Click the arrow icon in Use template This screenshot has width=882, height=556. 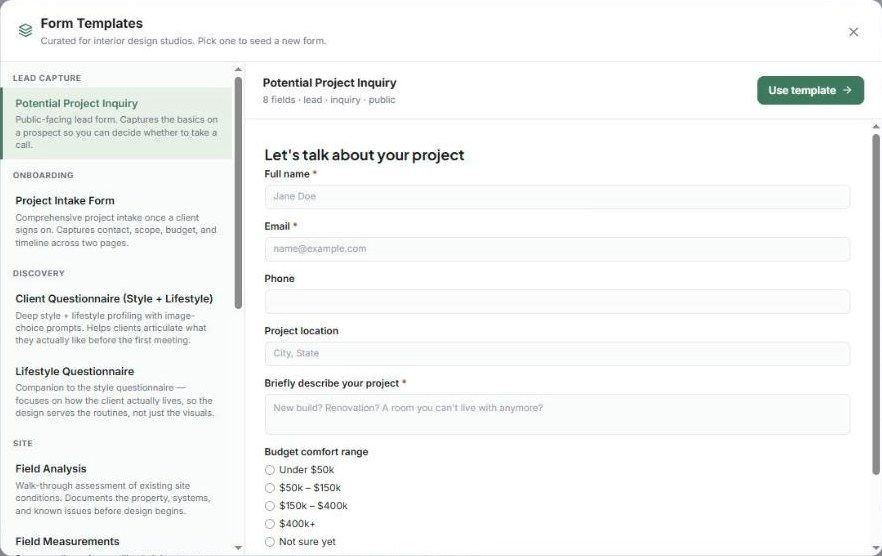(847, 90)
